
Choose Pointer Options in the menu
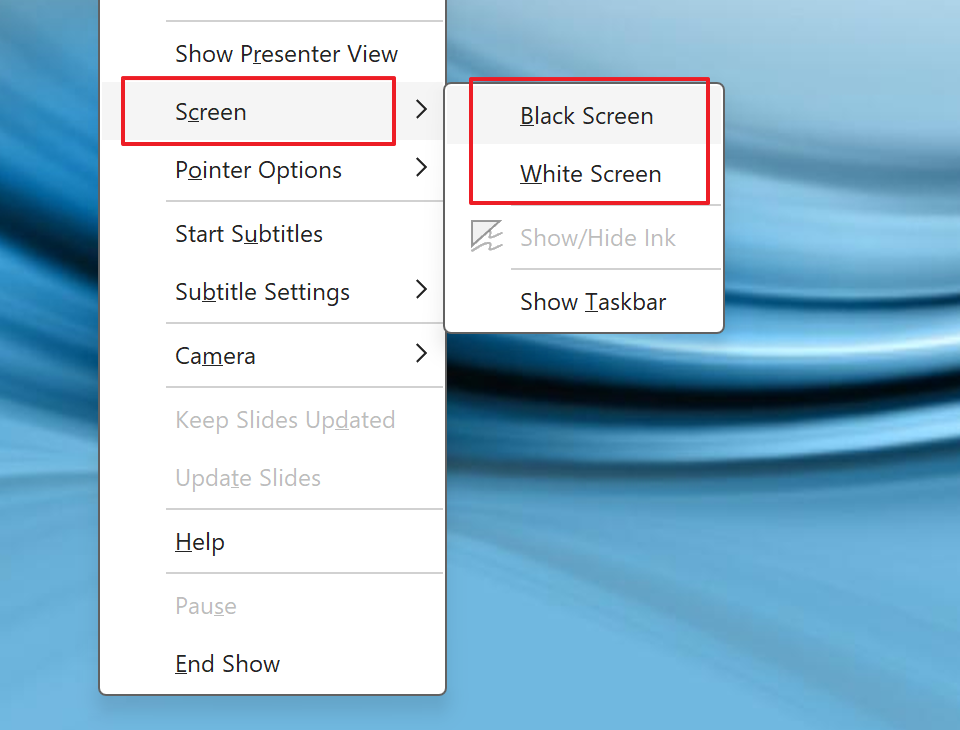tap(258, 170)
